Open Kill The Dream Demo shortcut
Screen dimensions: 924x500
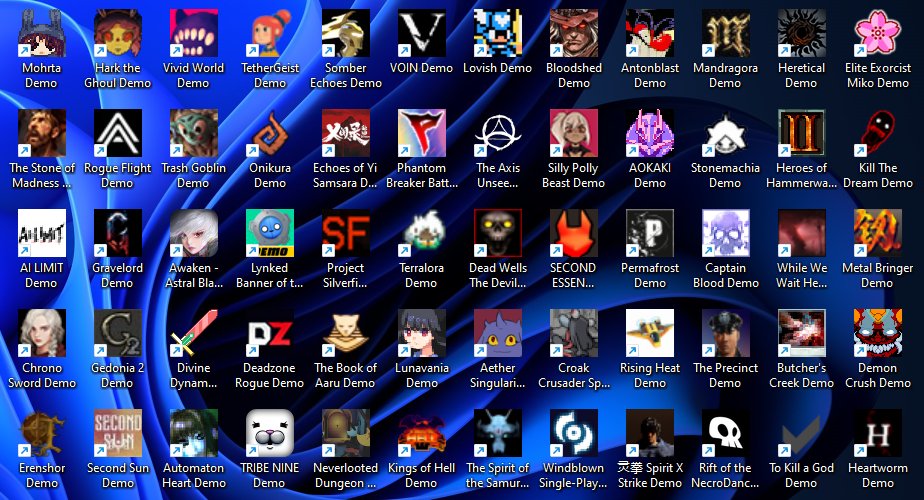coord(878,133)
